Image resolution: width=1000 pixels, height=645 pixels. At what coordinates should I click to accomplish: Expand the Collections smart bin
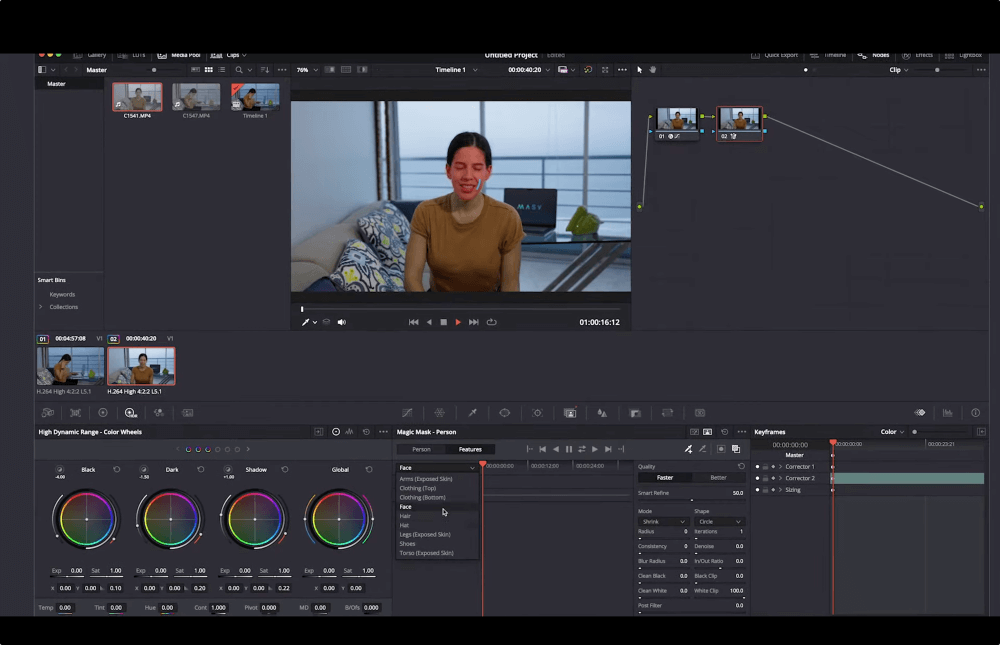(x=41, y=307)
